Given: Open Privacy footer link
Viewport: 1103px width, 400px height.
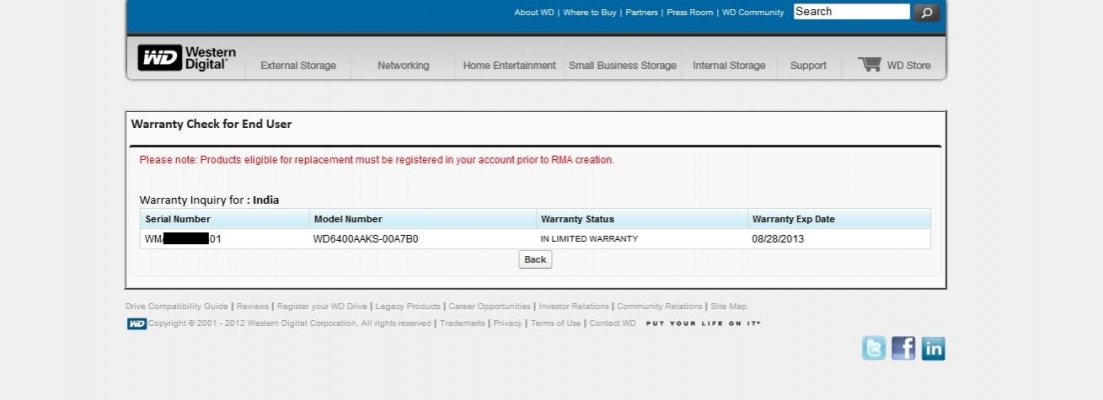Looking at the screenshot, I should (507, 323).
